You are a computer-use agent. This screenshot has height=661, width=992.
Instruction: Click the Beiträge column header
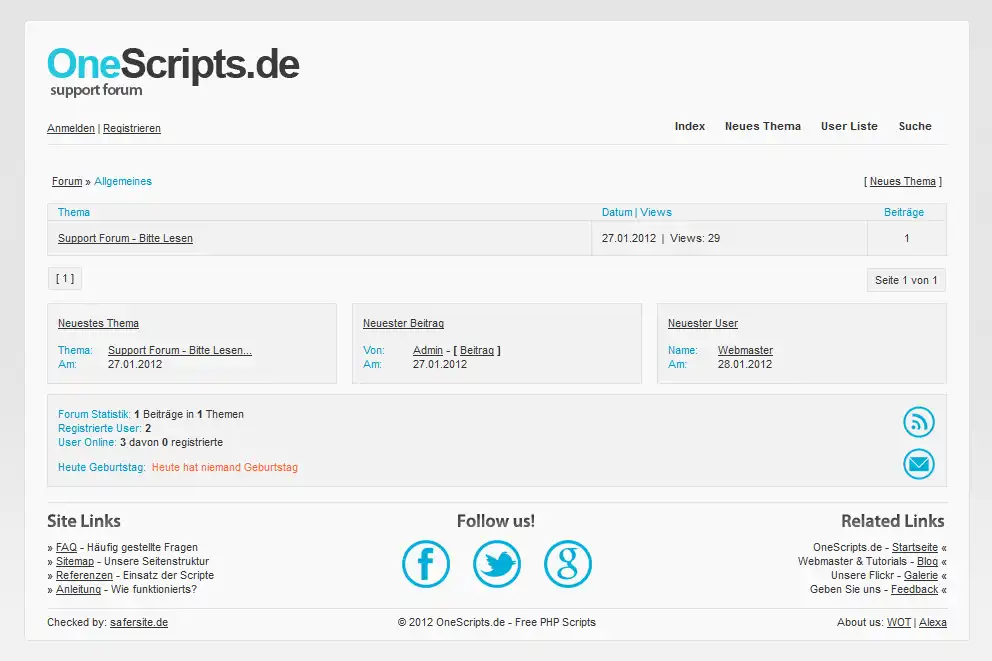pyautogui.click(x=903, y=213)
